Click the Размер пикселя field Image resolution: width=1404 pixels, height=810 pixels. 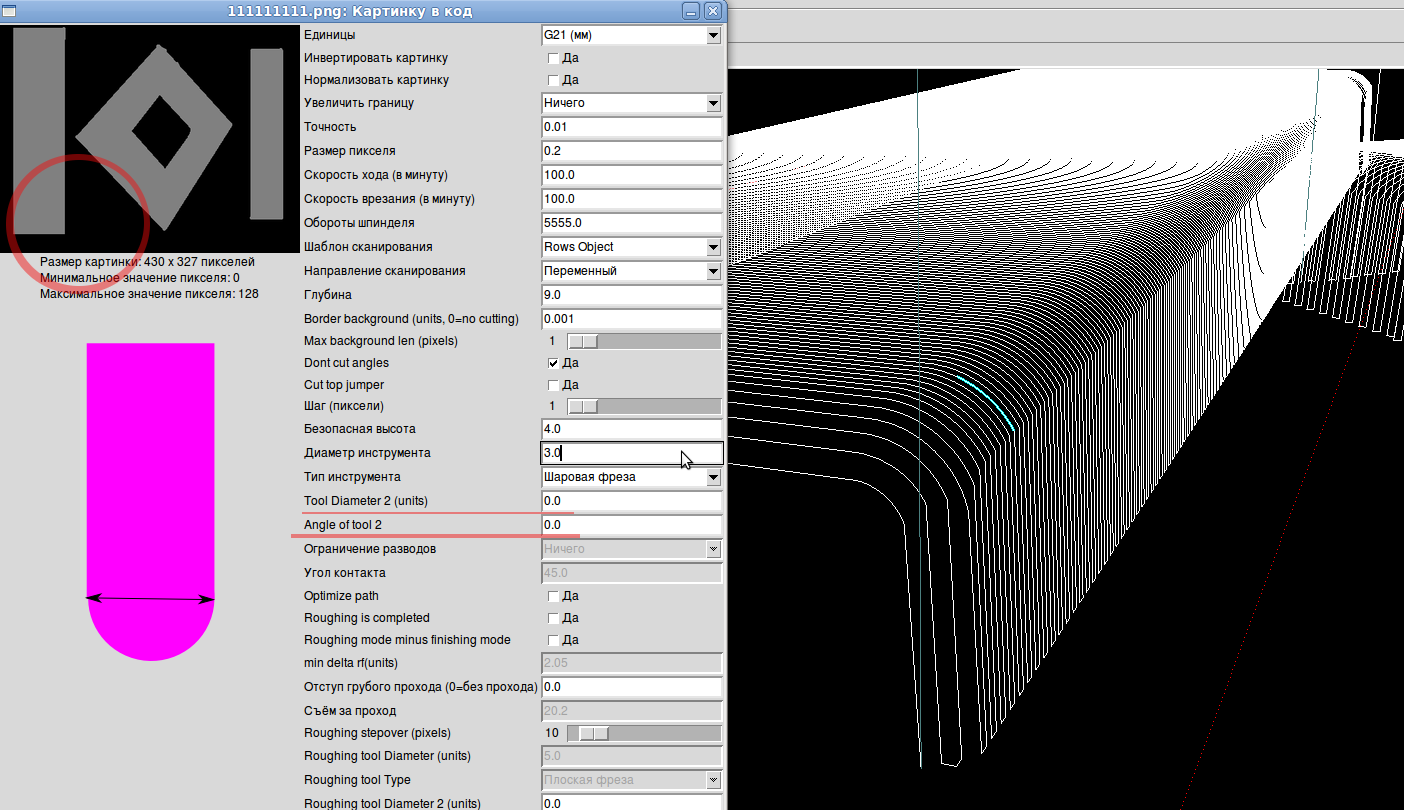pos(631,151)
